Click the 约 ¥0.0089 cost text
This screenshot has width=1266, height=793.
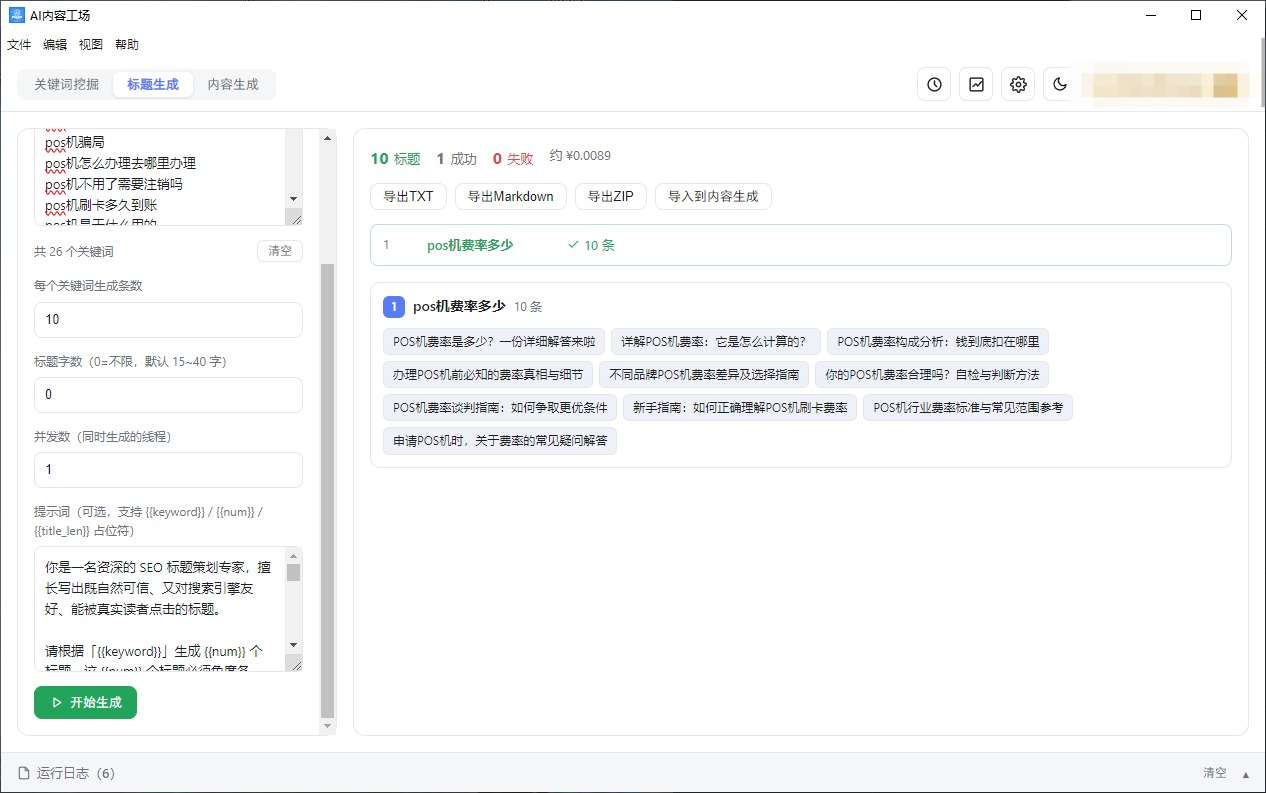(580, 156)
